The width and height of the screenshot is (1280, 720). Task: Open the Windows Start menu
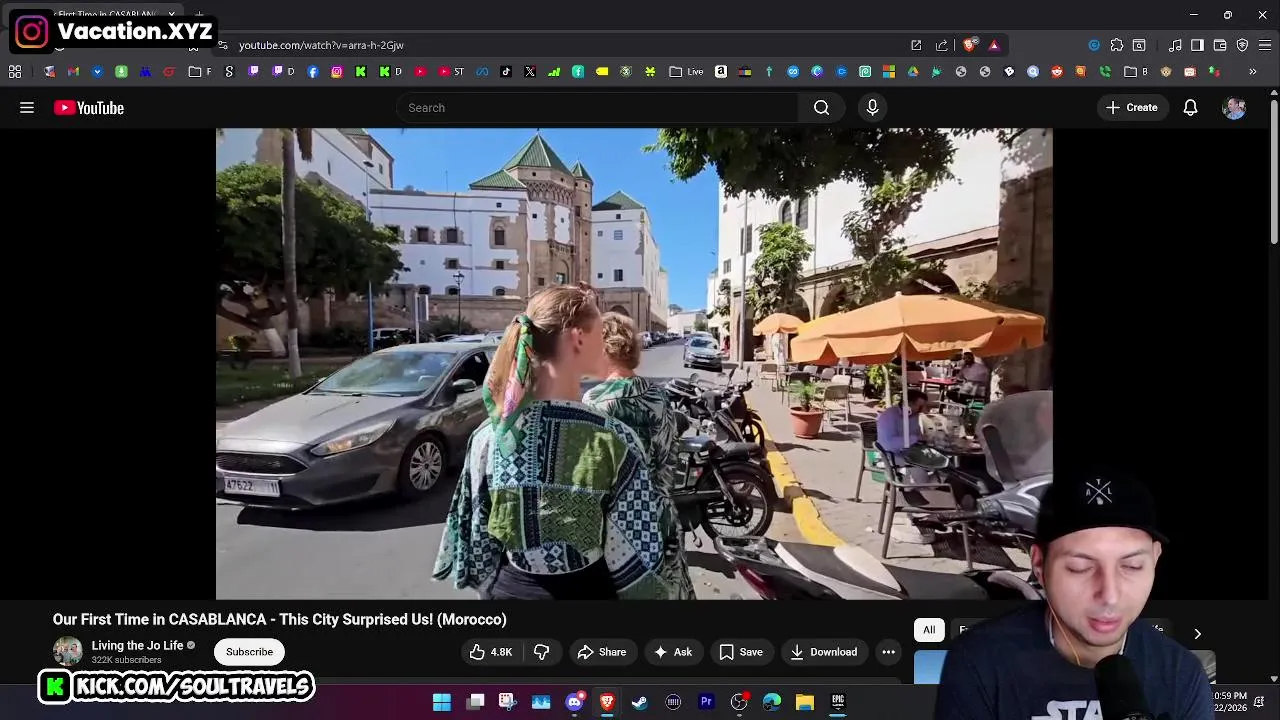click(x=442, y=702)
